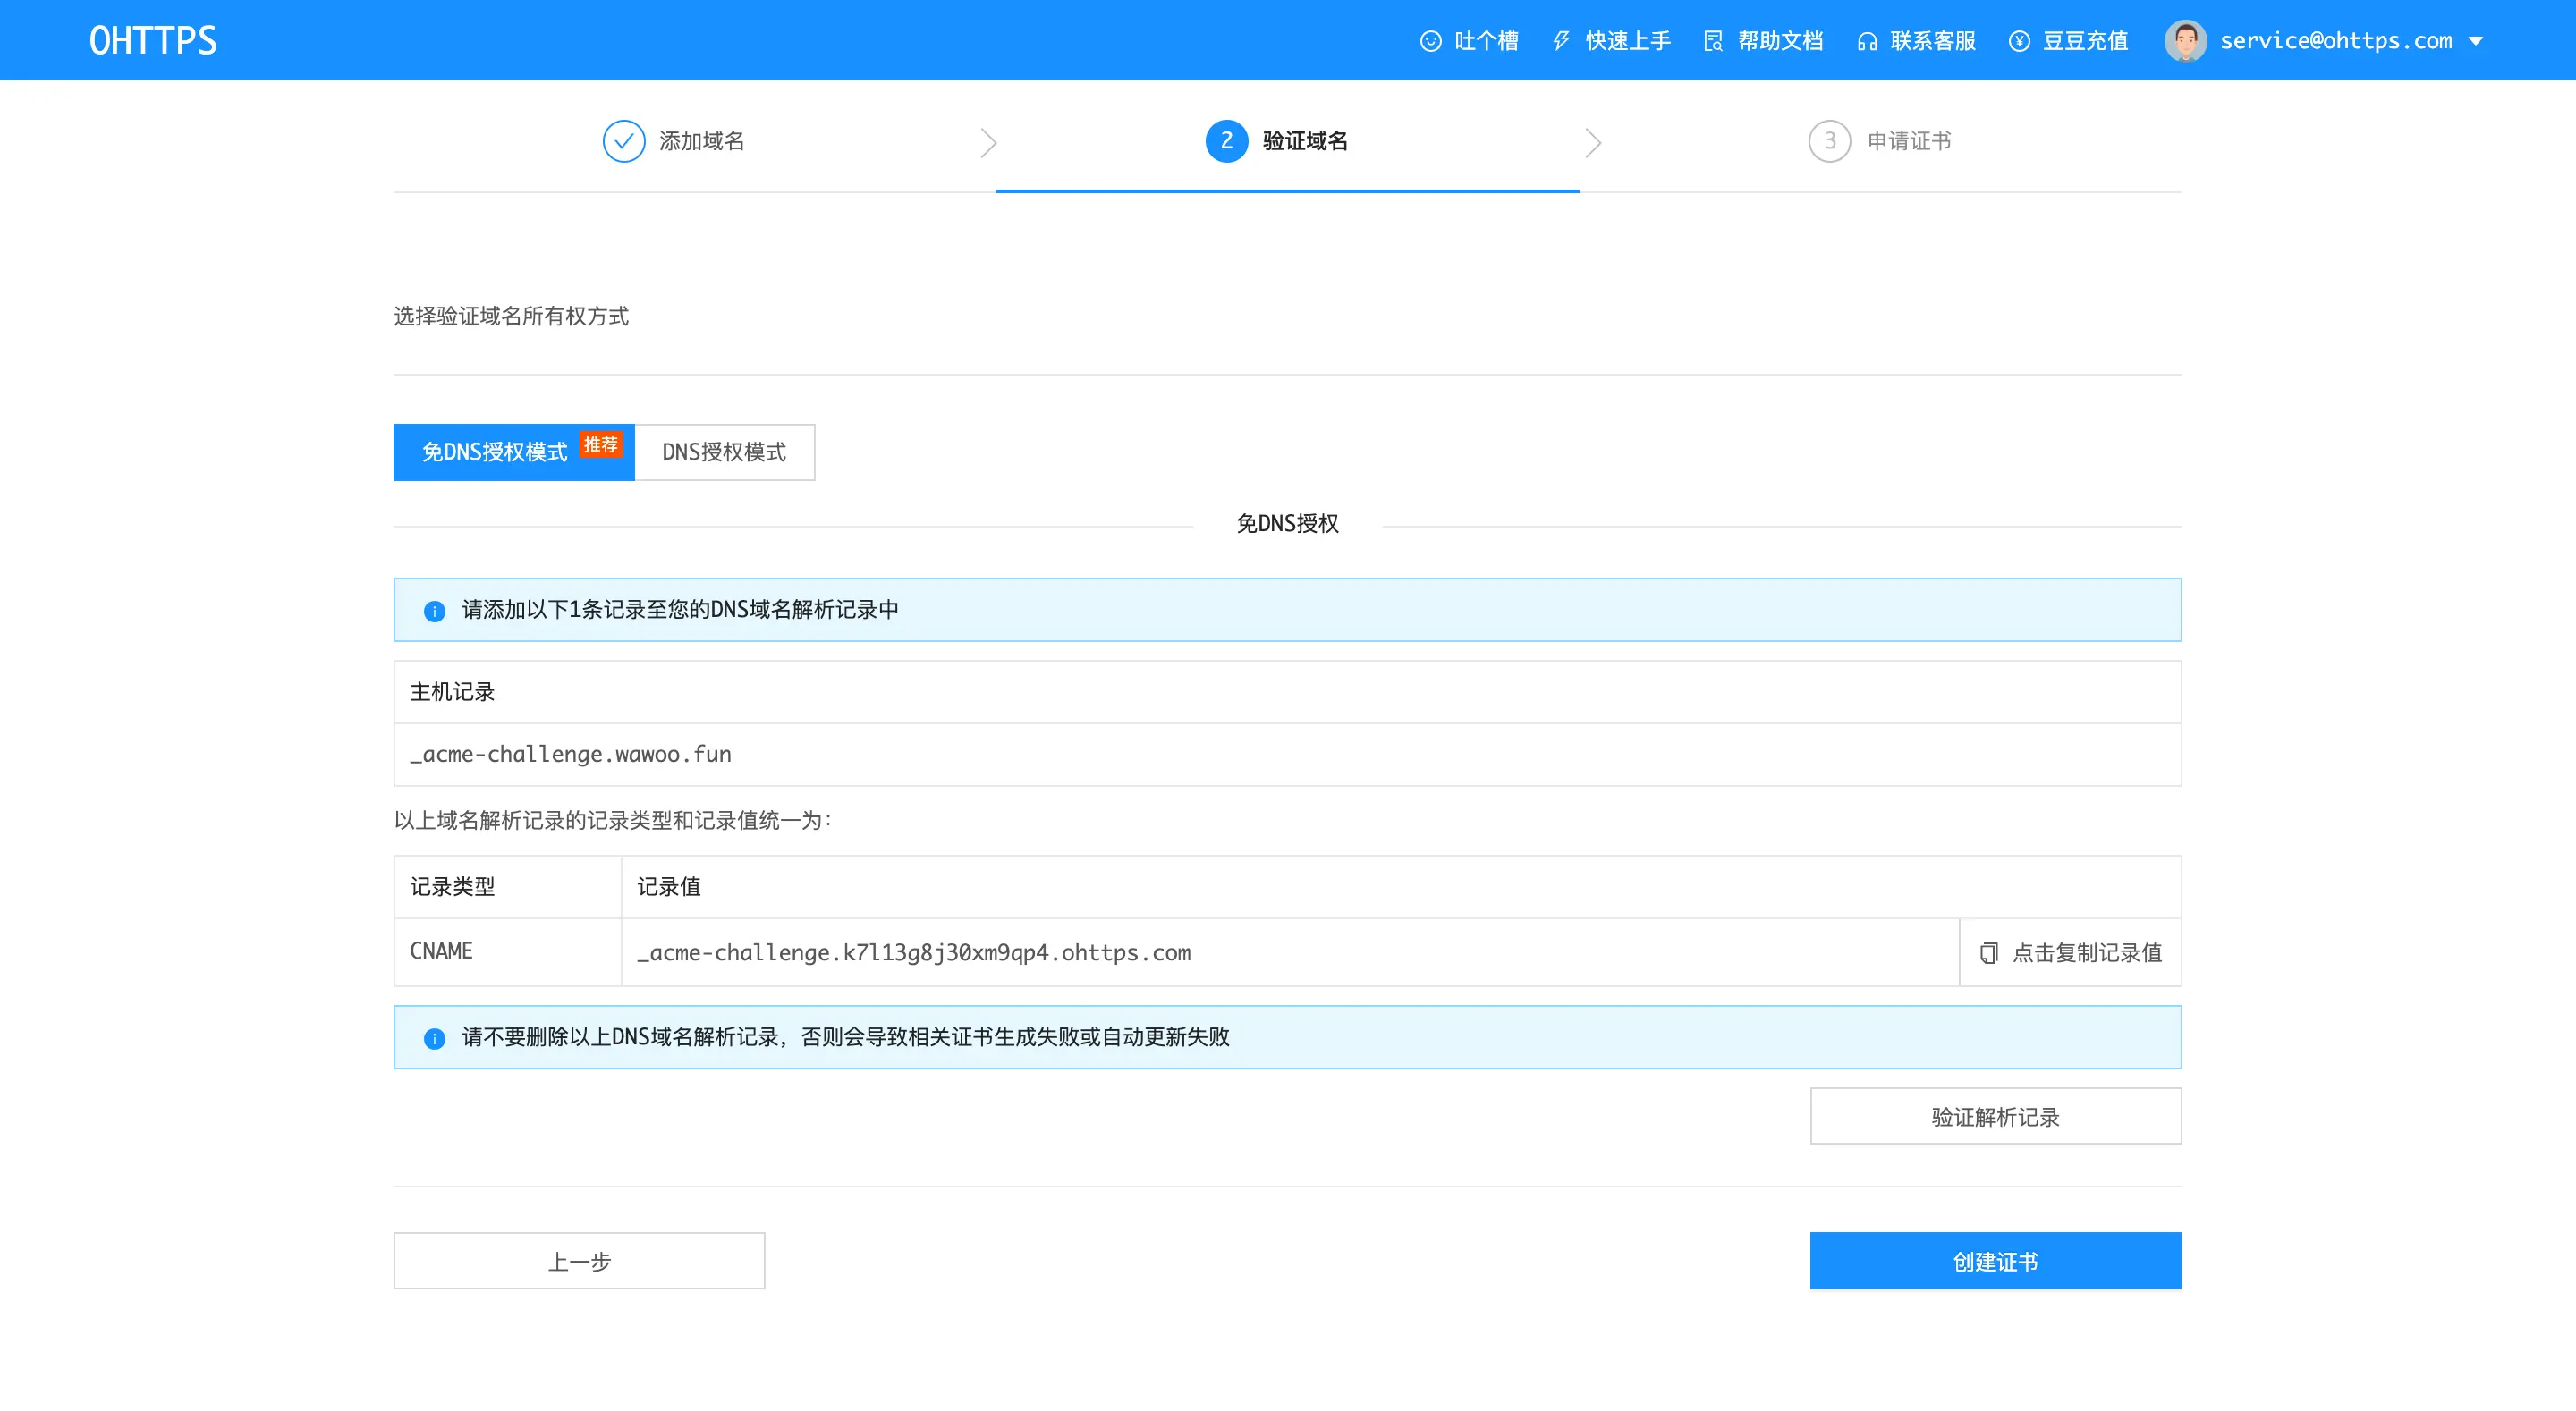This screenshot has height=1411, width=2576.
Task: Click the checkmark circle for 添加域名
Action: (623, 141)
